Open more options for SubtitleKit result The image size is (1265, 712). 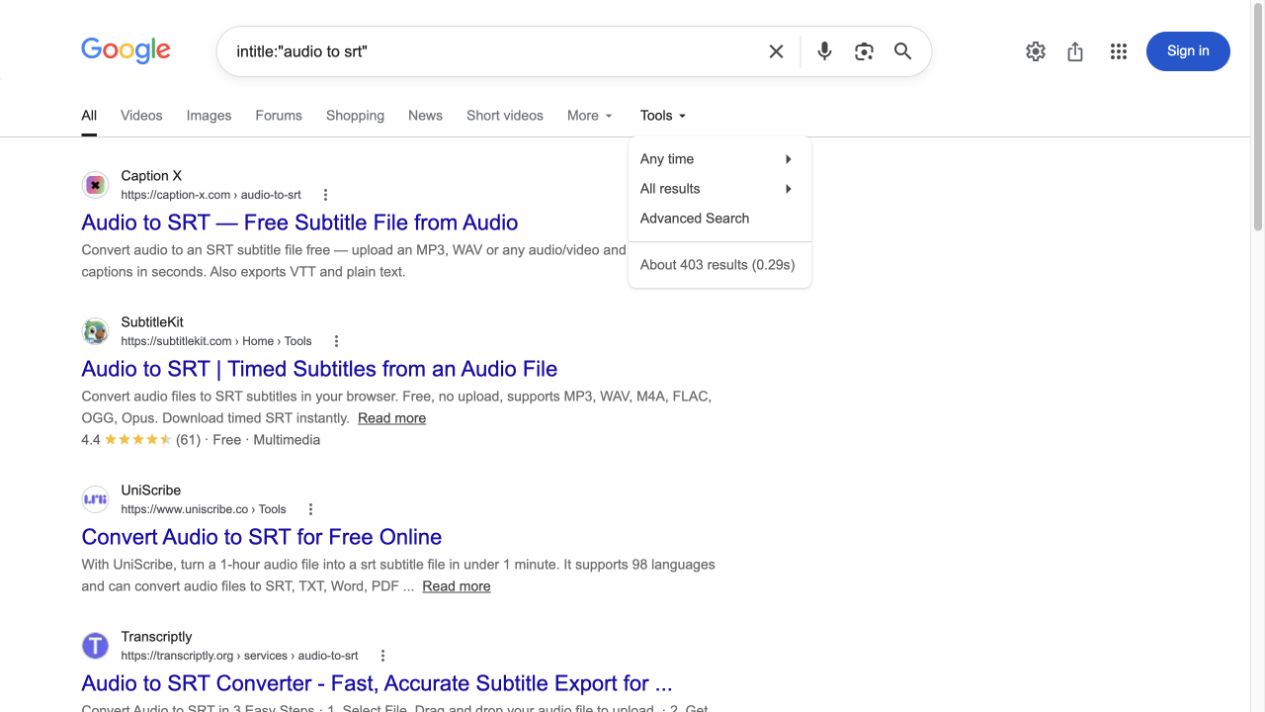click(336, 341)
